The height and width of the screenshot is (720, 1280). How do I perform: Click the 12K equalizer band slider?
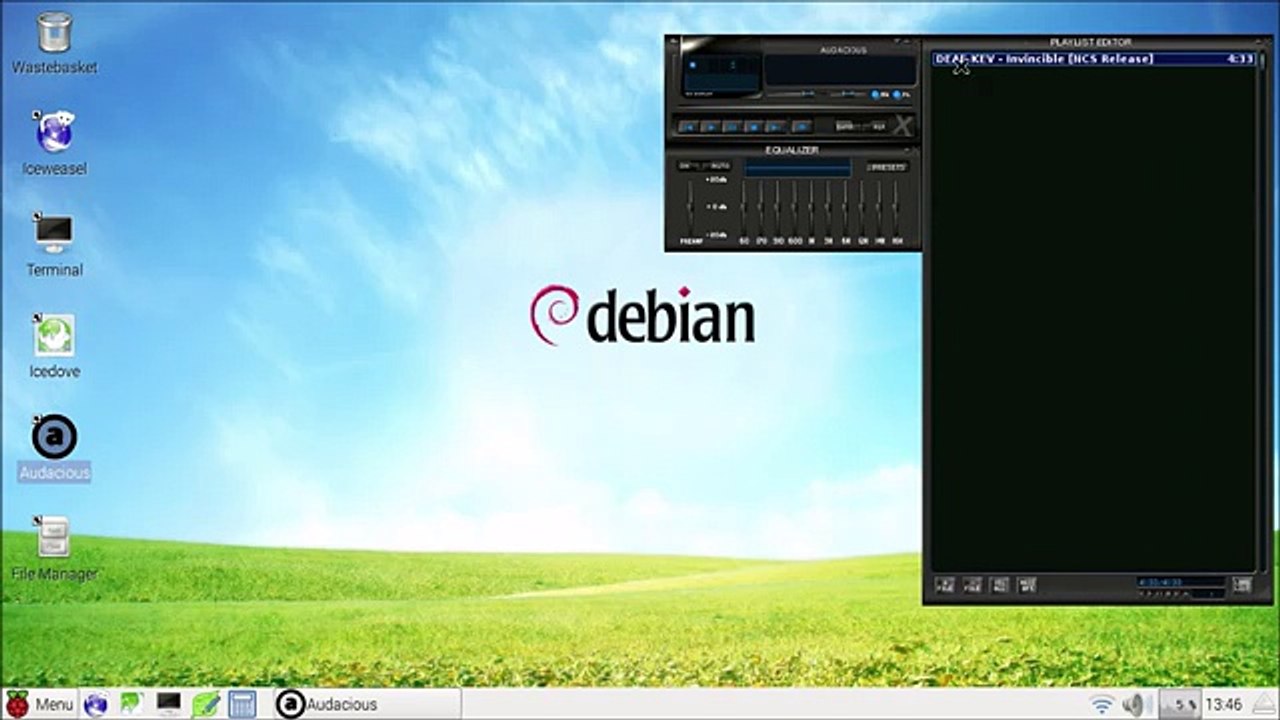863,208
